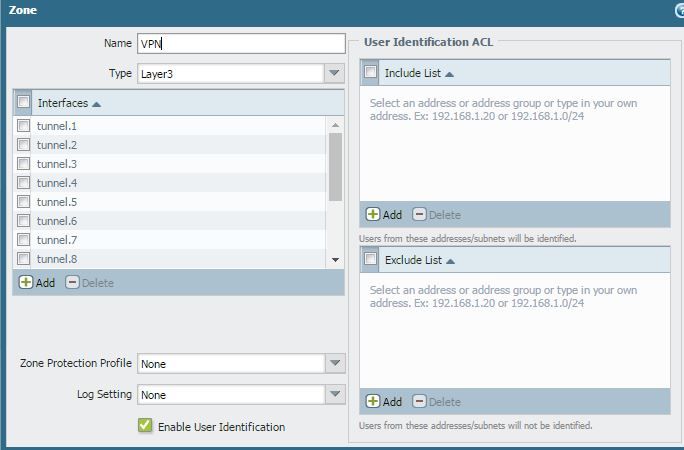Check the tunnel.5 interface checkbox

tap(24, 202)
